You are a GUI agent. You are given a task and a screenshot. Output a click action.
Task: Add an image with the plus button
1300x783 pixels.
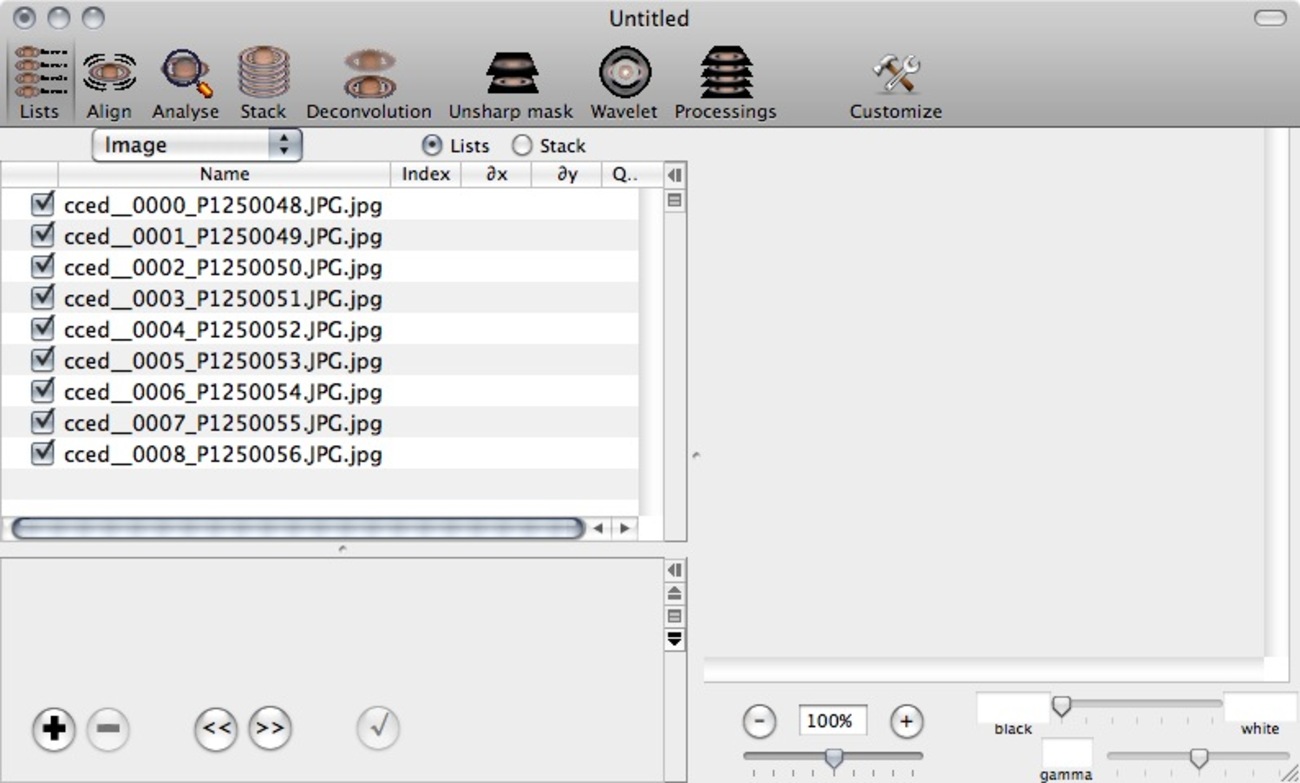[x=54, y=729]
